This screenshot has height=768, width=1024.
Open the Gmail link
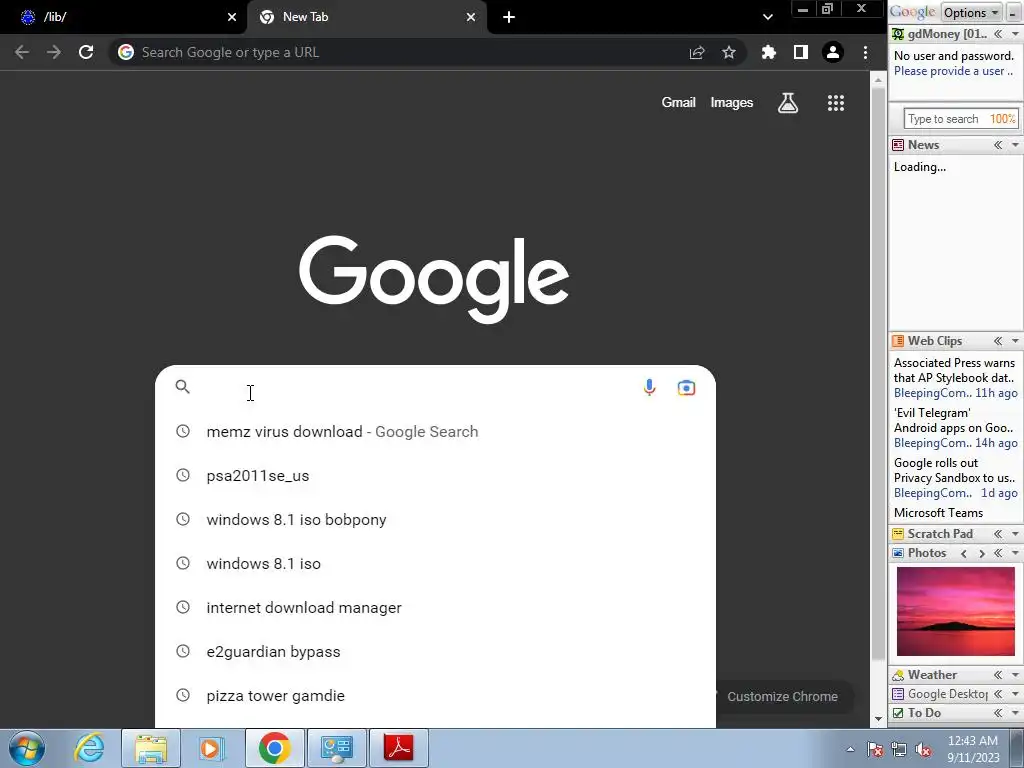[679, 103]
